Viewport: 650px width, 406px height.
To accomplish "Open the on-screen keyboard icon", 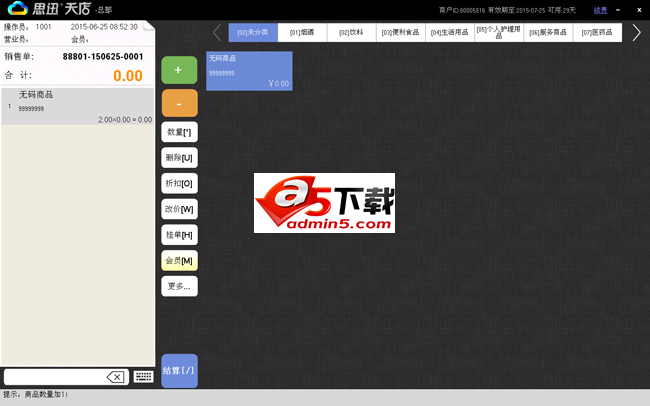I will [143, 377].
